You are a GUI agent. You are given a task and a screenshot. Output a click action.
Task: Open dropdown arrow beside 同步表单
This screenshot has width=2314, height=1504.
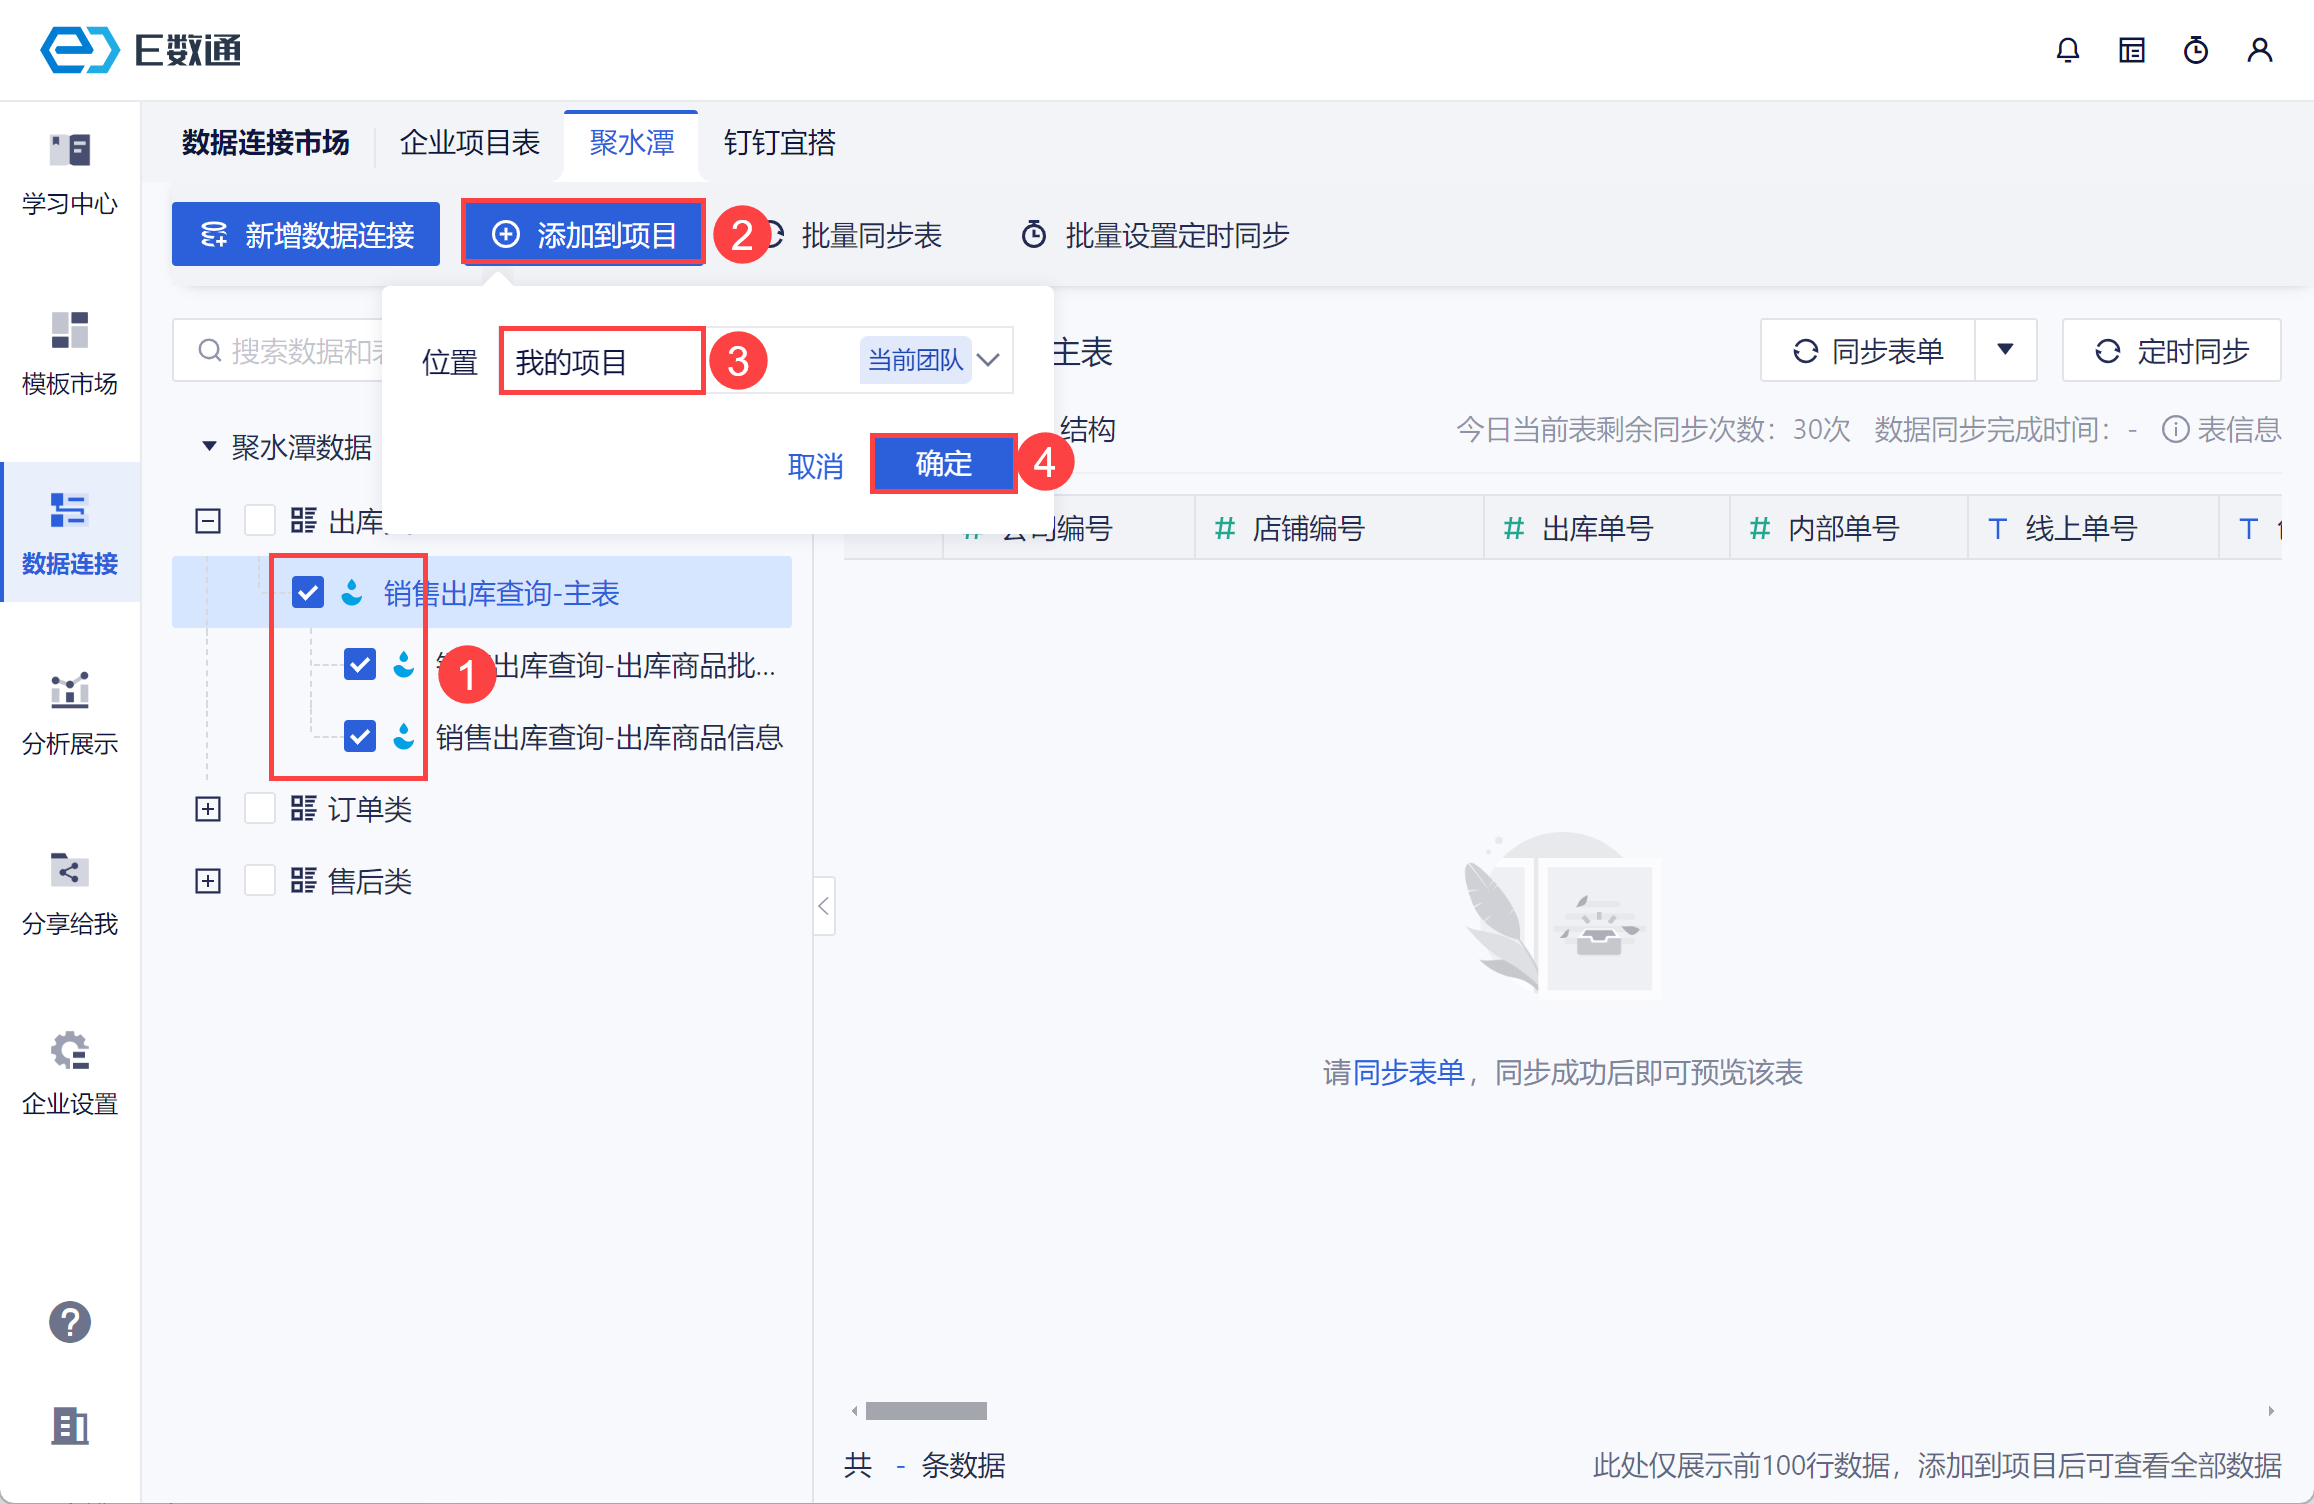(2005, 350)
